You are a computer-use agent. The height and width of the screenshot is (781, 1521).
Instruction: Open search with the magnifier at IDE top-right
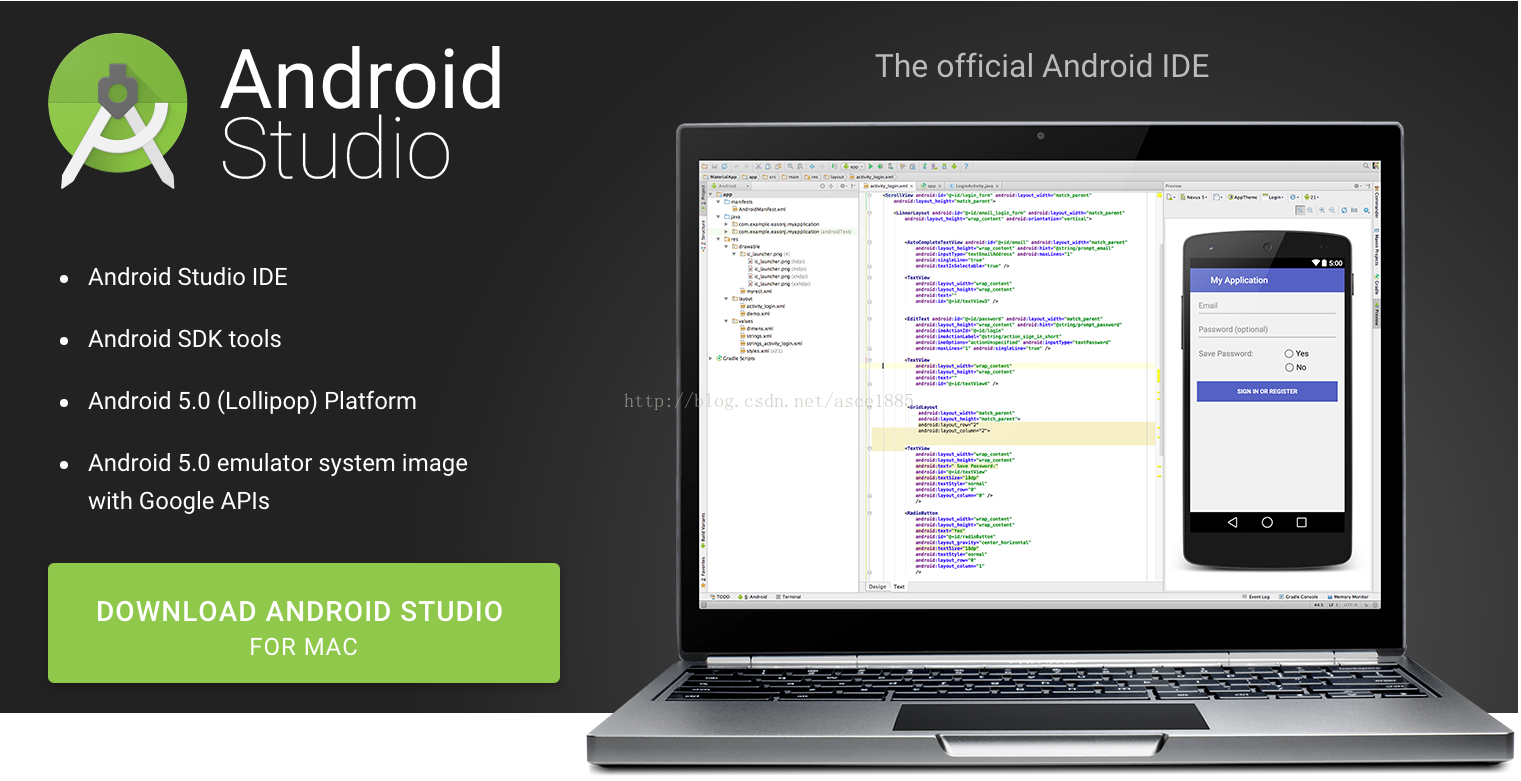(x=1366, y=166)
